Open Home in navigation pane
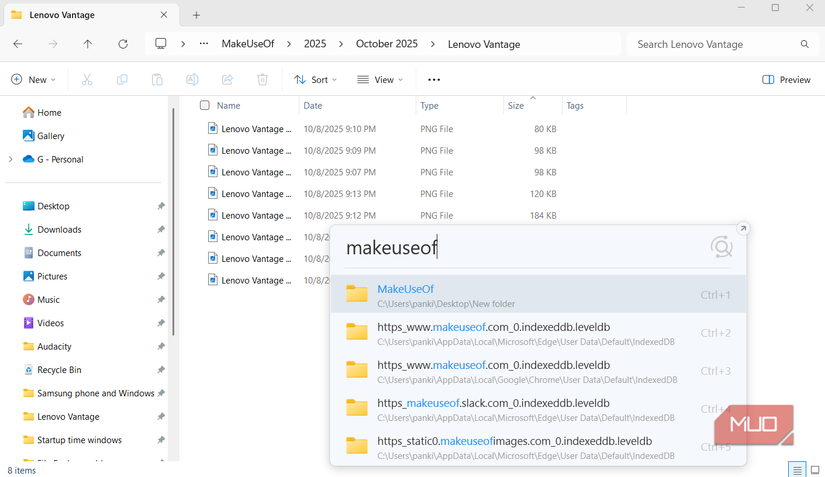 (42, 113)
